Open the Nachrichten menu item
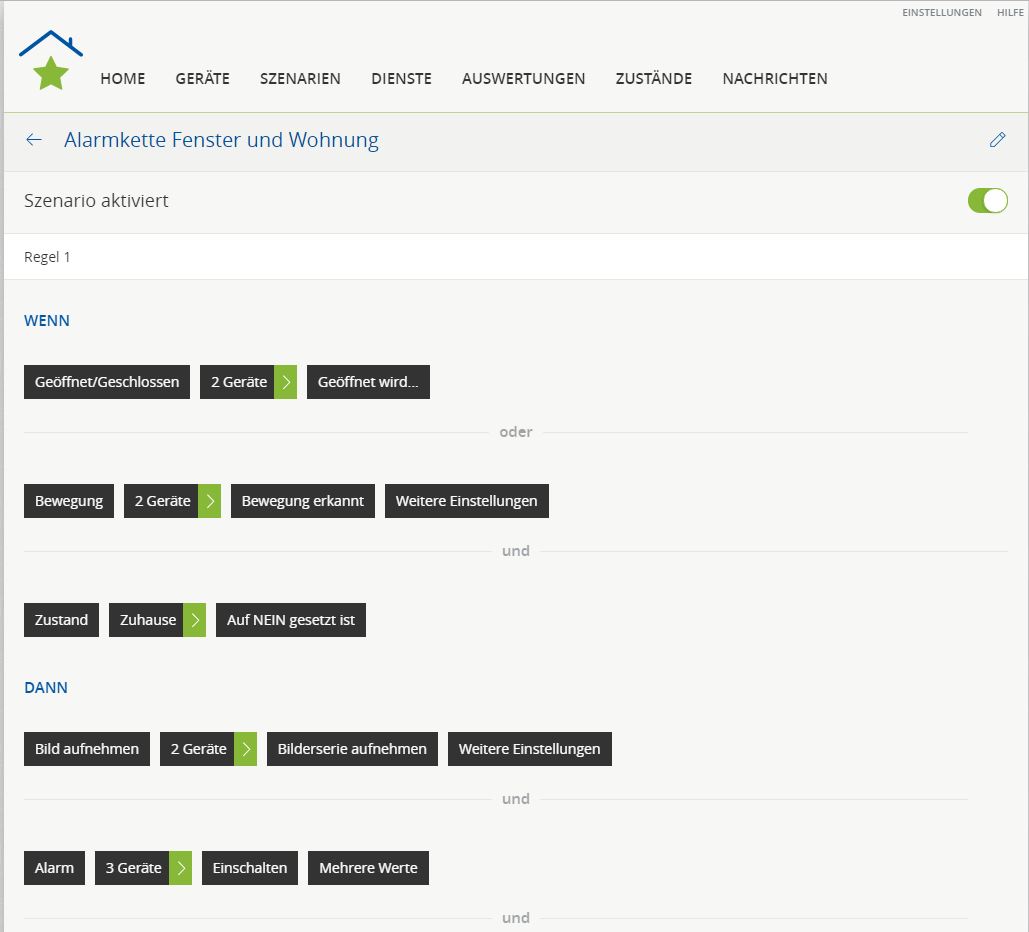 (774, 79)
